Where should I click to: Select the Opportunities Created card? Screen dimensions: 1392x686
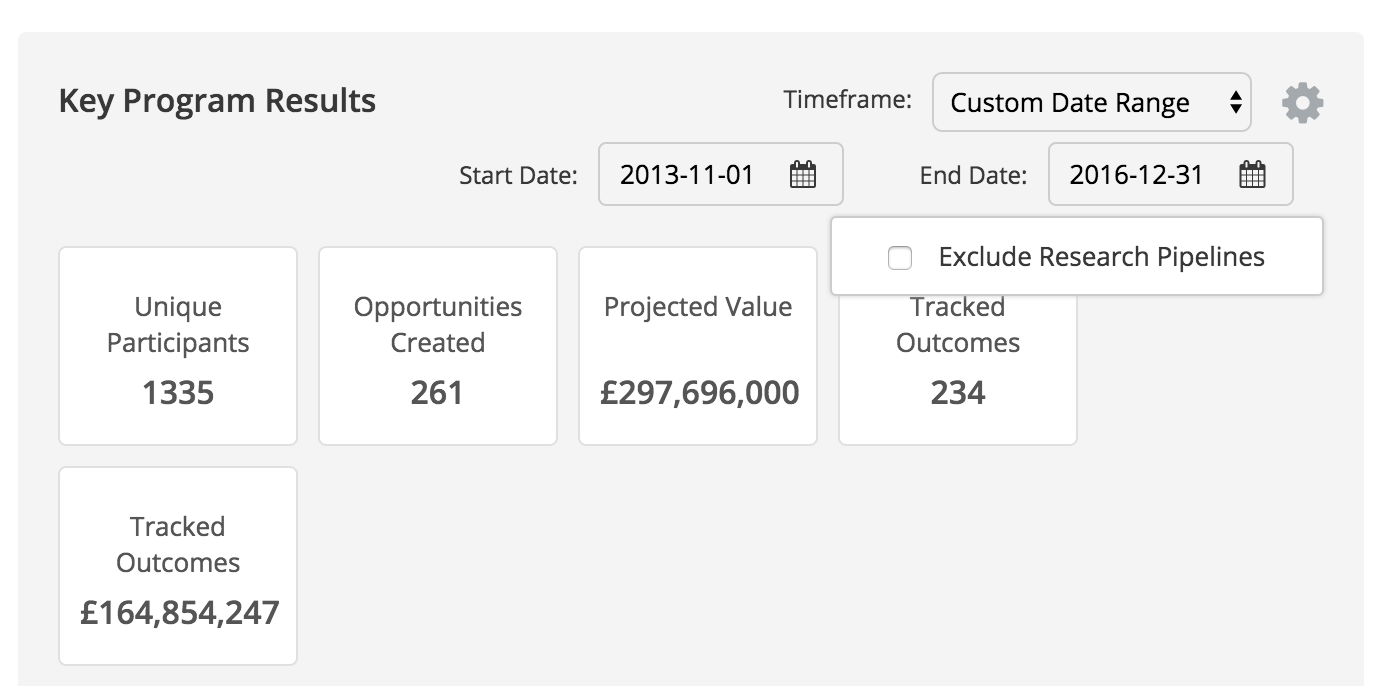click(x=438, y=346)
